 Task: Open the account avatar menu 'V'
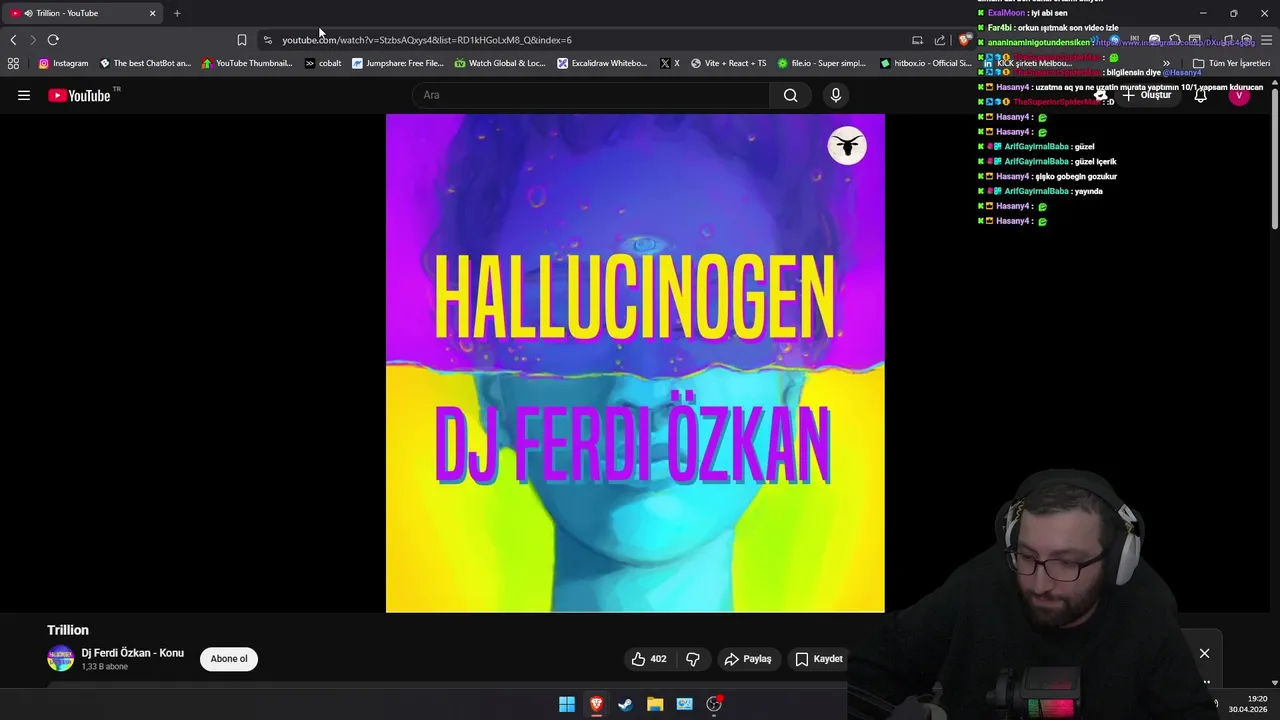tap(1239, 95)
